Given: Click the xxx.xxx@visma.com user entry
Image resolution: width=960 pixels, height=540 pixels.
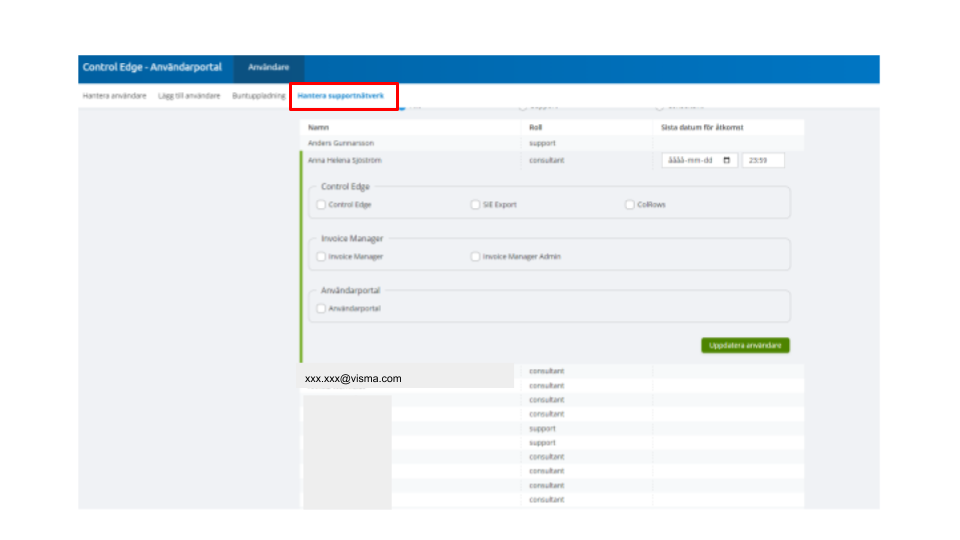Looking at the screenshot, I should 353,378.
